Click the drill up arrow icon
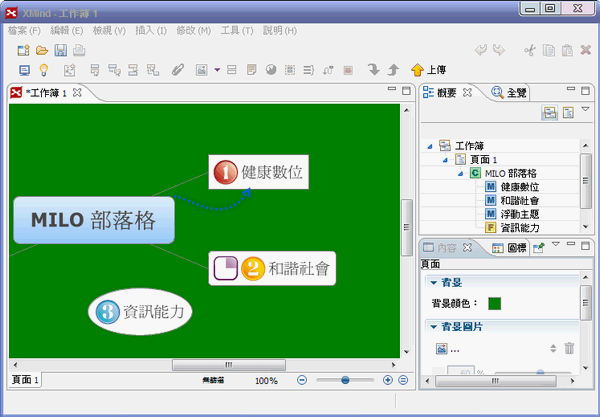The width and height of the screenshot is (600, 417). [x=393, y=70]
